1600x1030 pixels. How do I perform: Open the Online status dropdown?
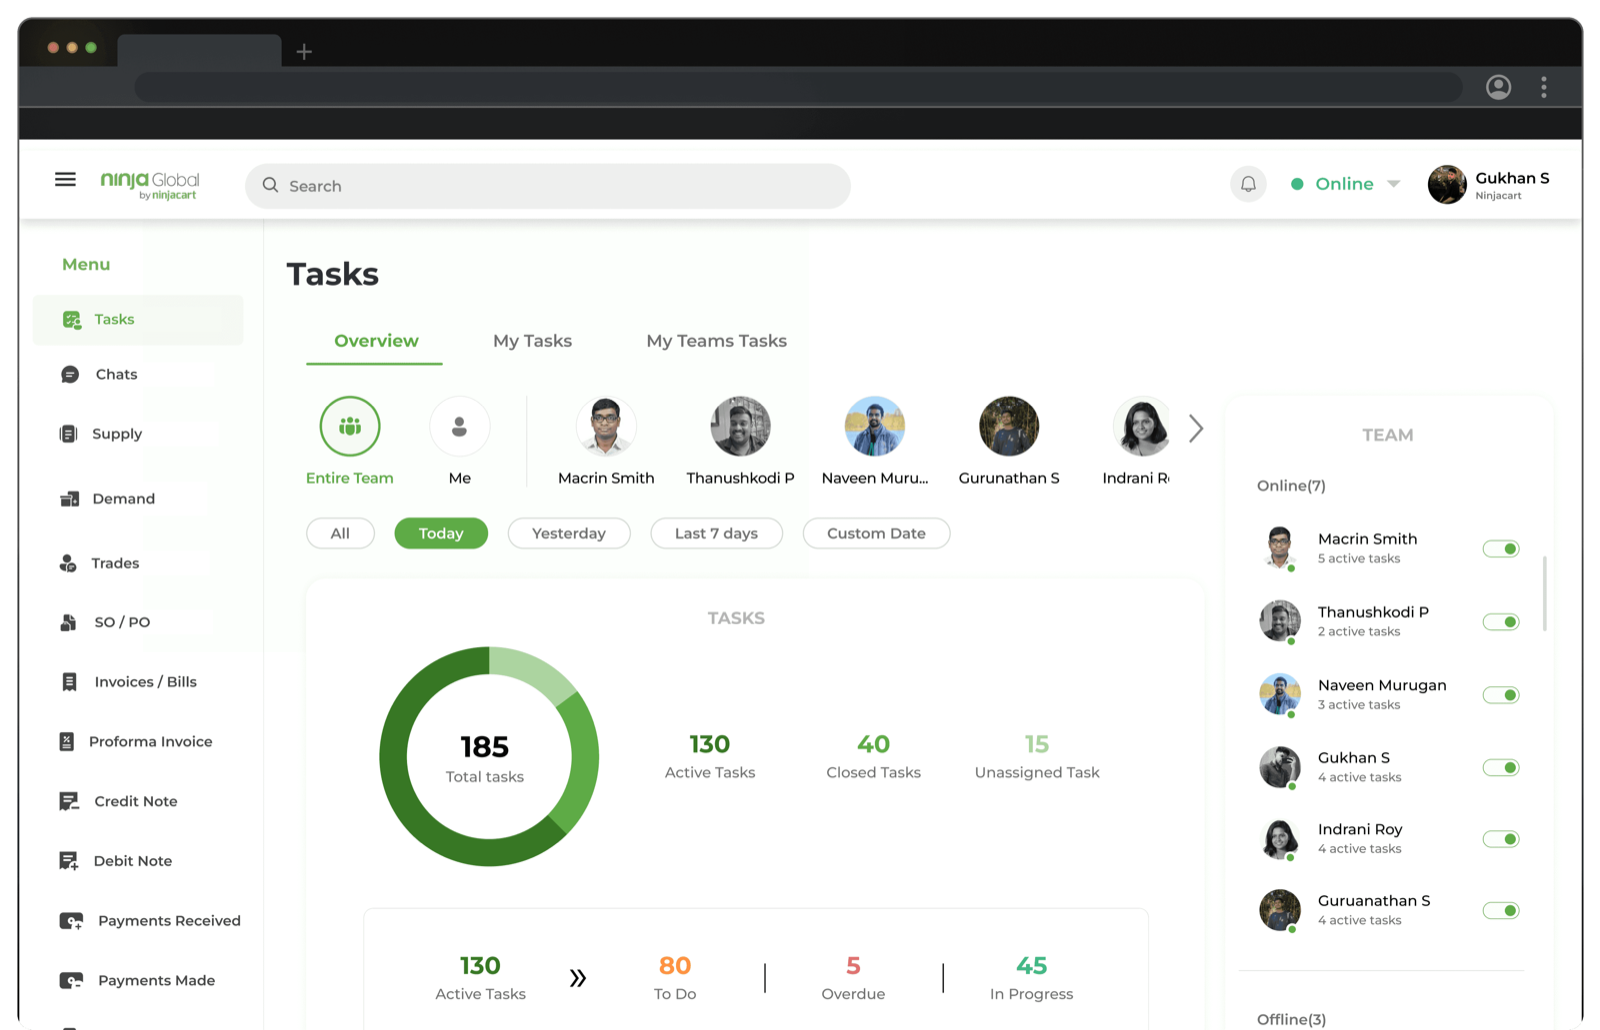tap(1346, 184)
